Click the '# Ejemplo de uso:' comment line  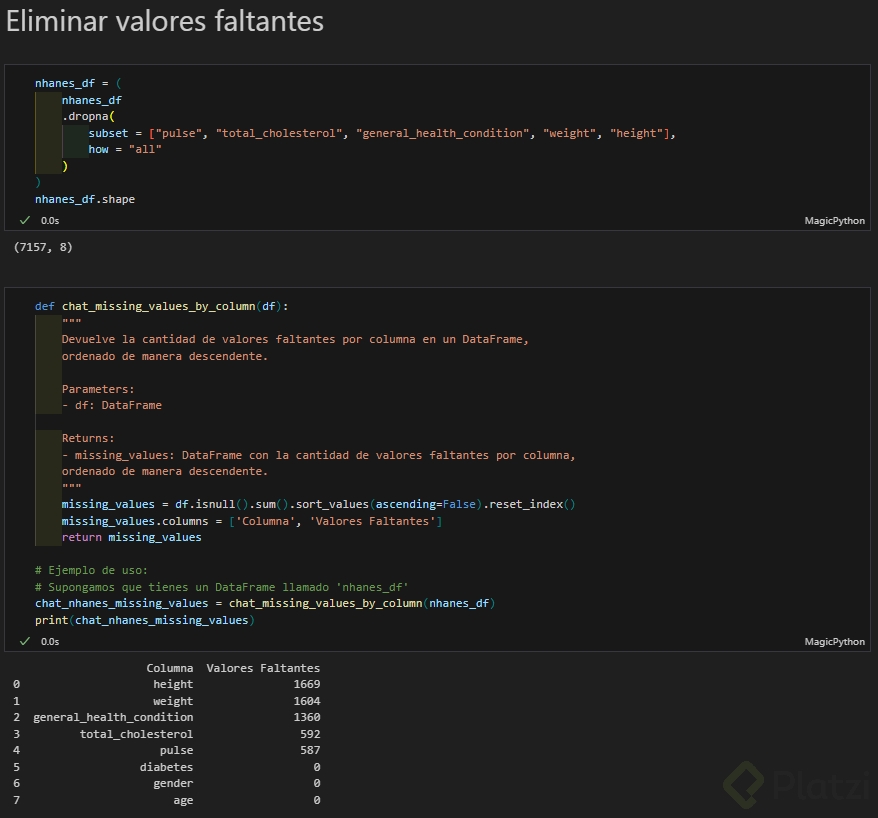pyautogui.click(x=91, y=570)
